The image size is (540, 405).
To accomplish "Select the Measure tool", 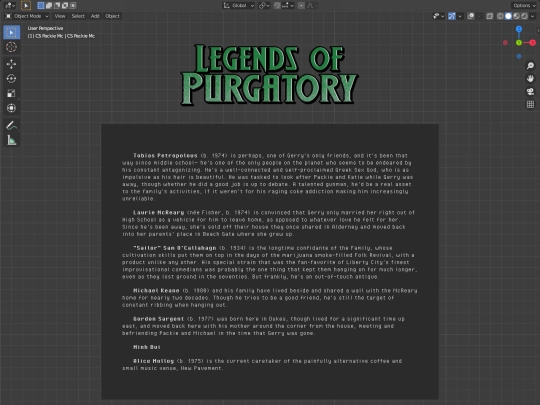I will (x=11, y=140).
